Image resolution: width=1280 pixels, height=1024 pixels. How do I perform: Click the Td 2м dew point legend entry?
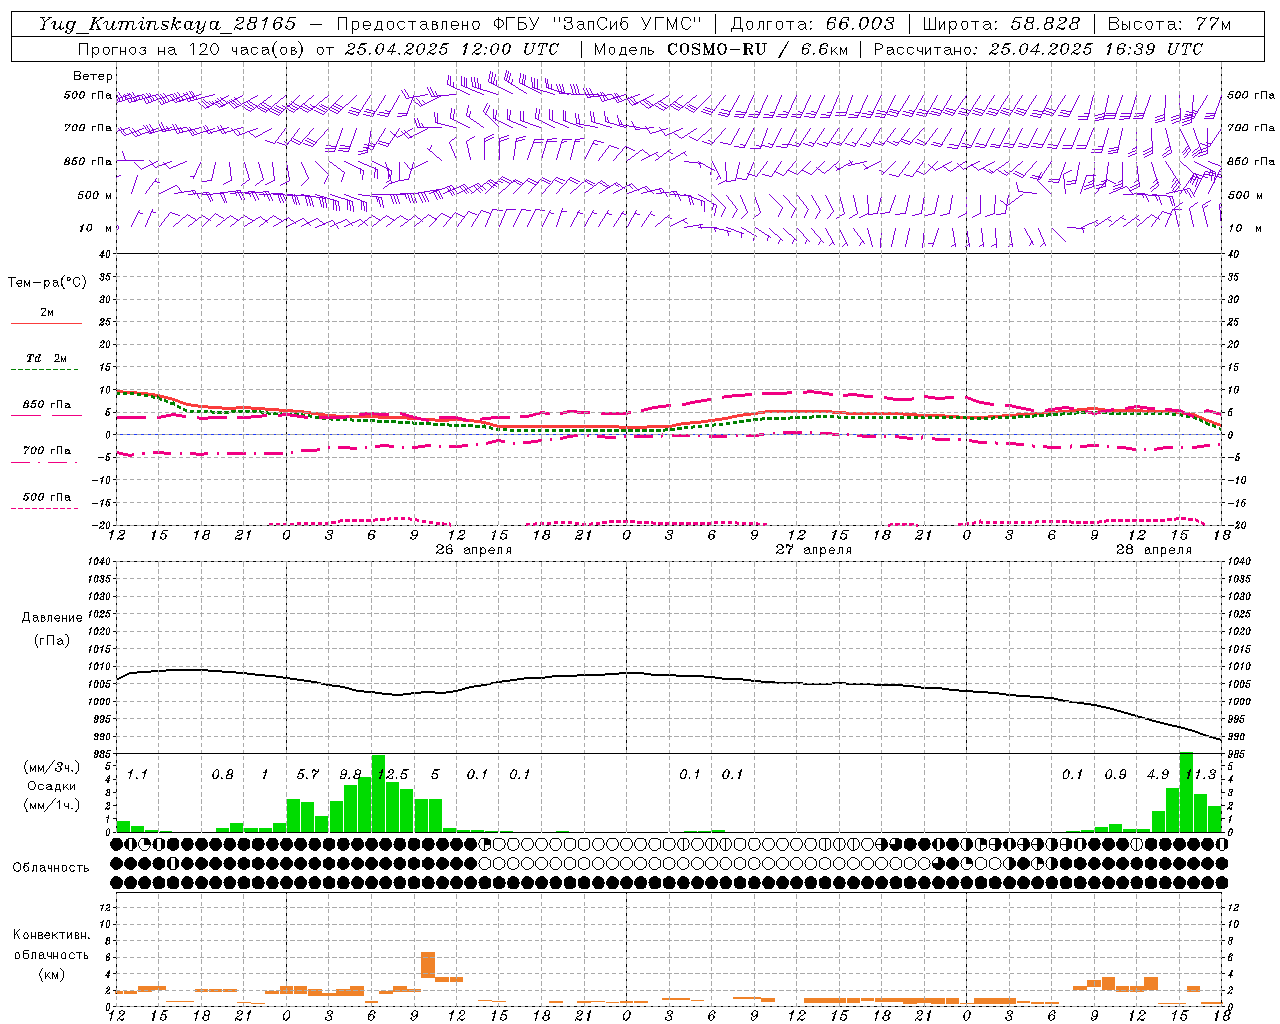click(46, 358)
